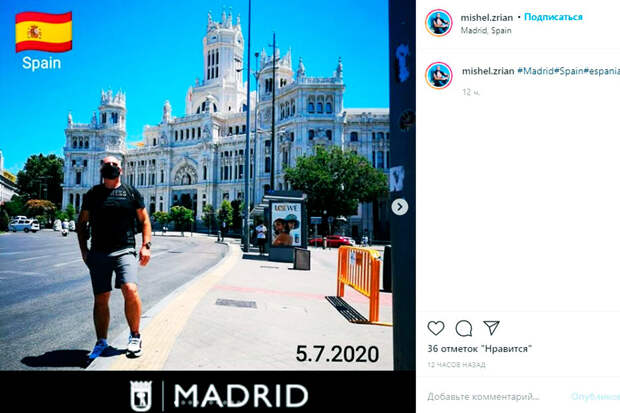Open mishel.zrian username in post header
620x413 pixels.
pyautogui.click(x=487, y=17)
